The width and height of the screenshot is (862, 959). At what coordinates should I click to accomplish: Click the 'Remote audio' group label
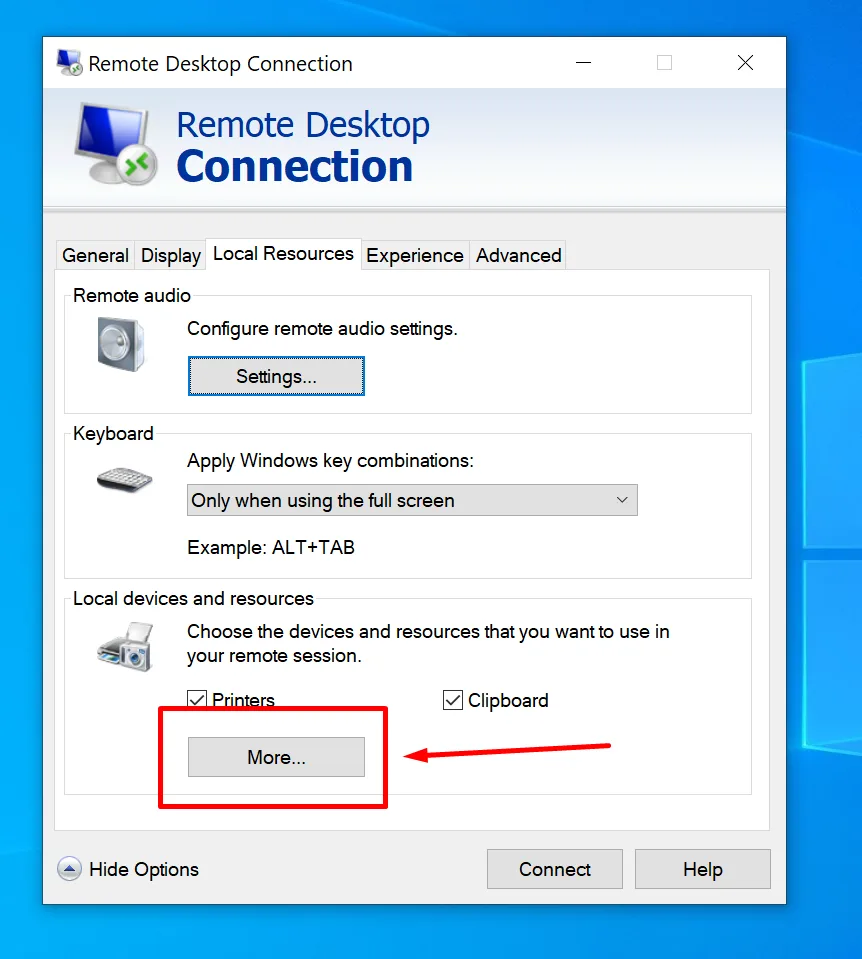coord(132,295)
